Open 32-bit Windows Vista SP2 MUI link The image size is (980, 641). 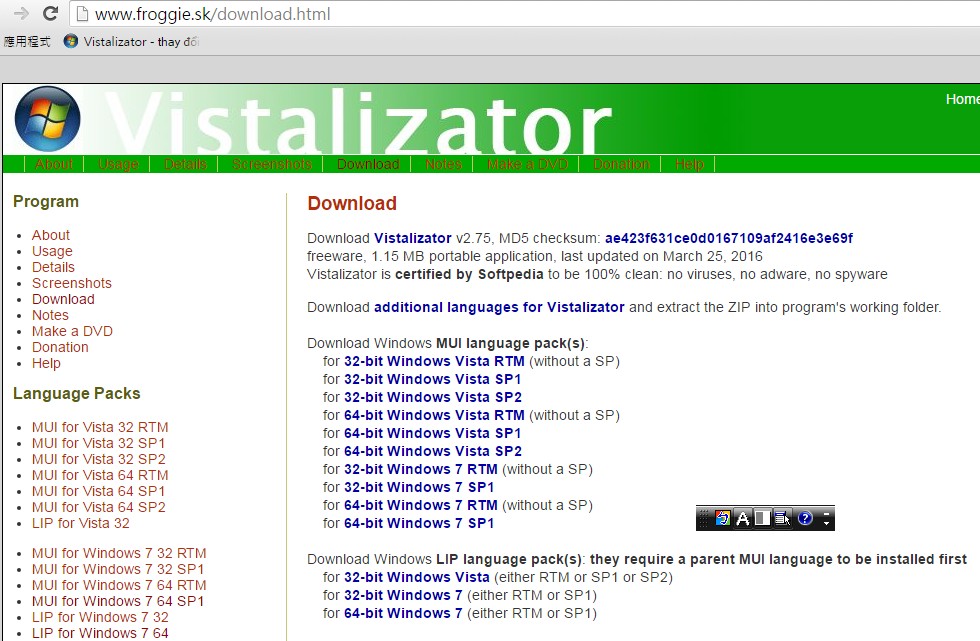(x=432, y=397)
